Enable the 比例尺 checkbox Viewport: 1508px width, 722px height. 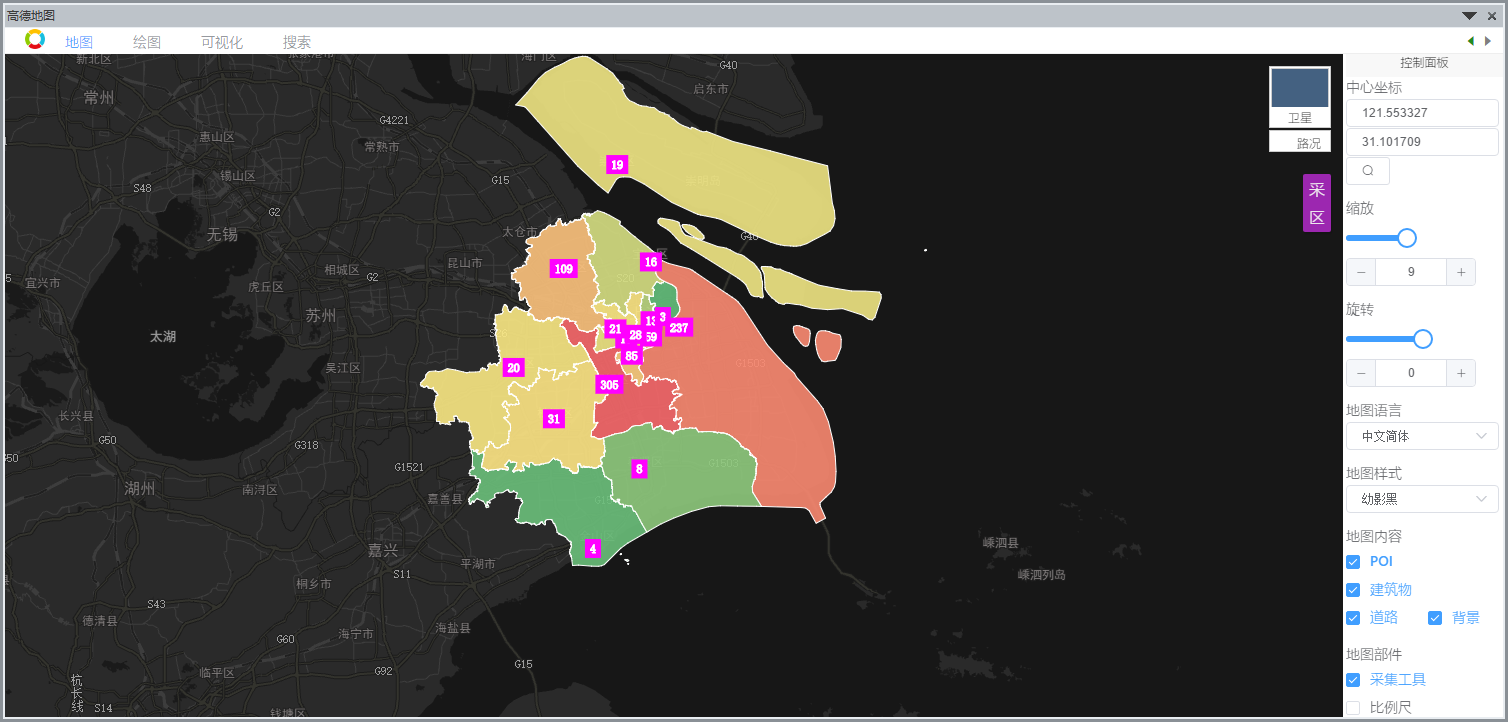1353,708
